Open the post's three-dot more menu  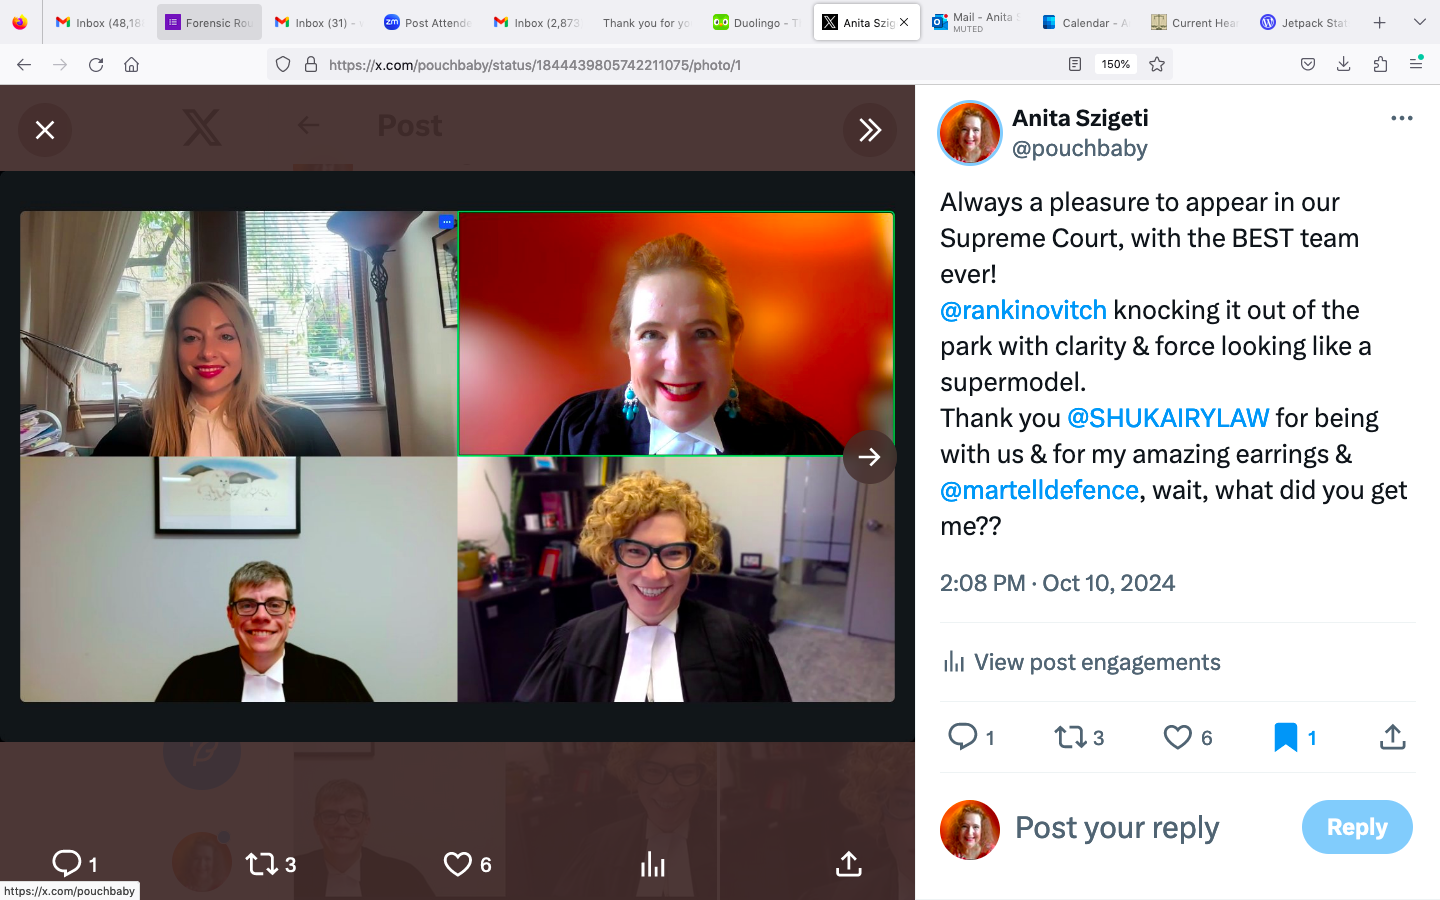pos(1401,118)
